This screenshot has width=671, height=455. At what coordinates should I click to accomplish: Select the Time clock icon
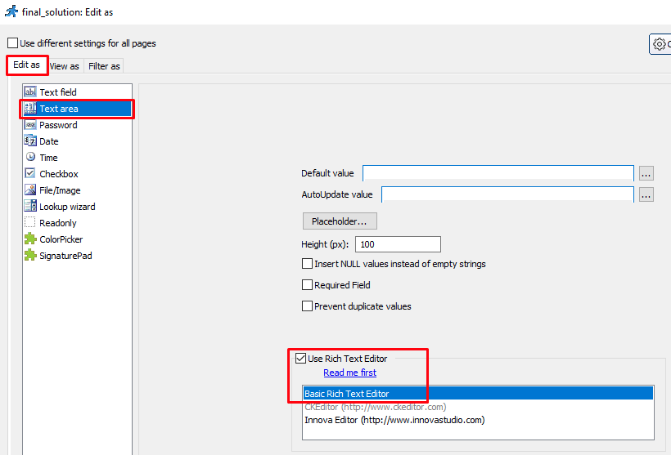(30, 158)
